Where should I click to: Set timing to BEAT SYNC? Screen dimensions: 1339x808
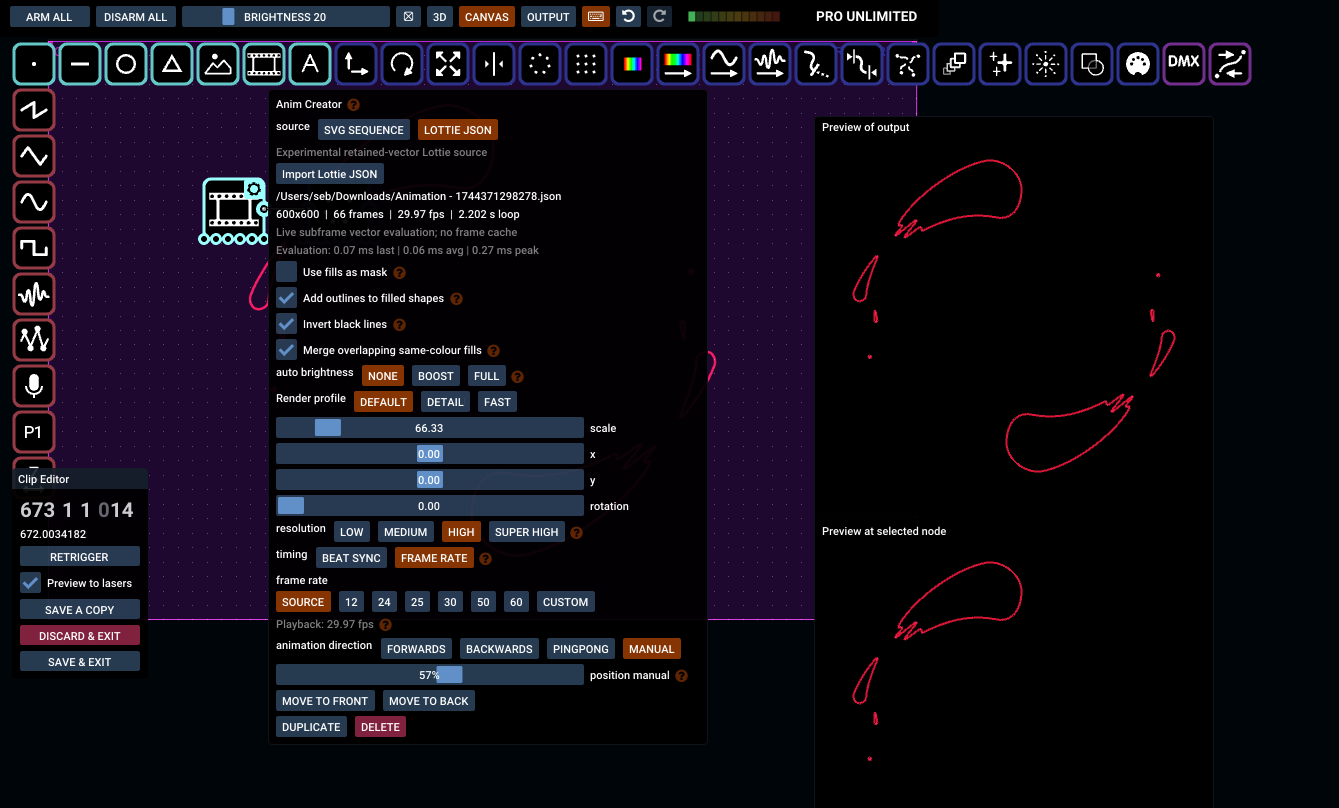[x=352, y=558]
